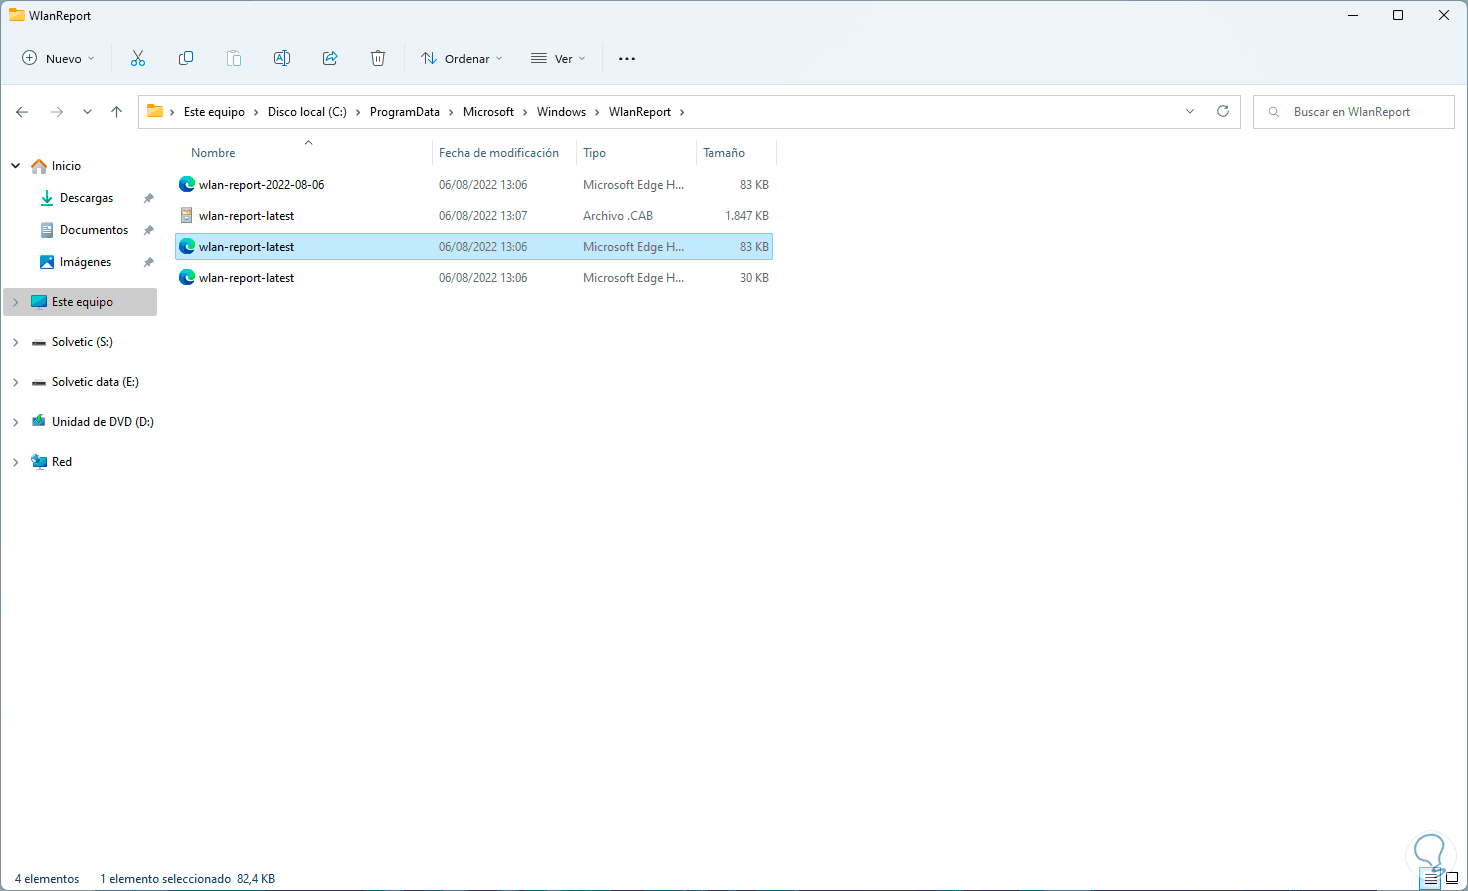Click the 06/08/2022 13:07 modification date

pos(483,216)
